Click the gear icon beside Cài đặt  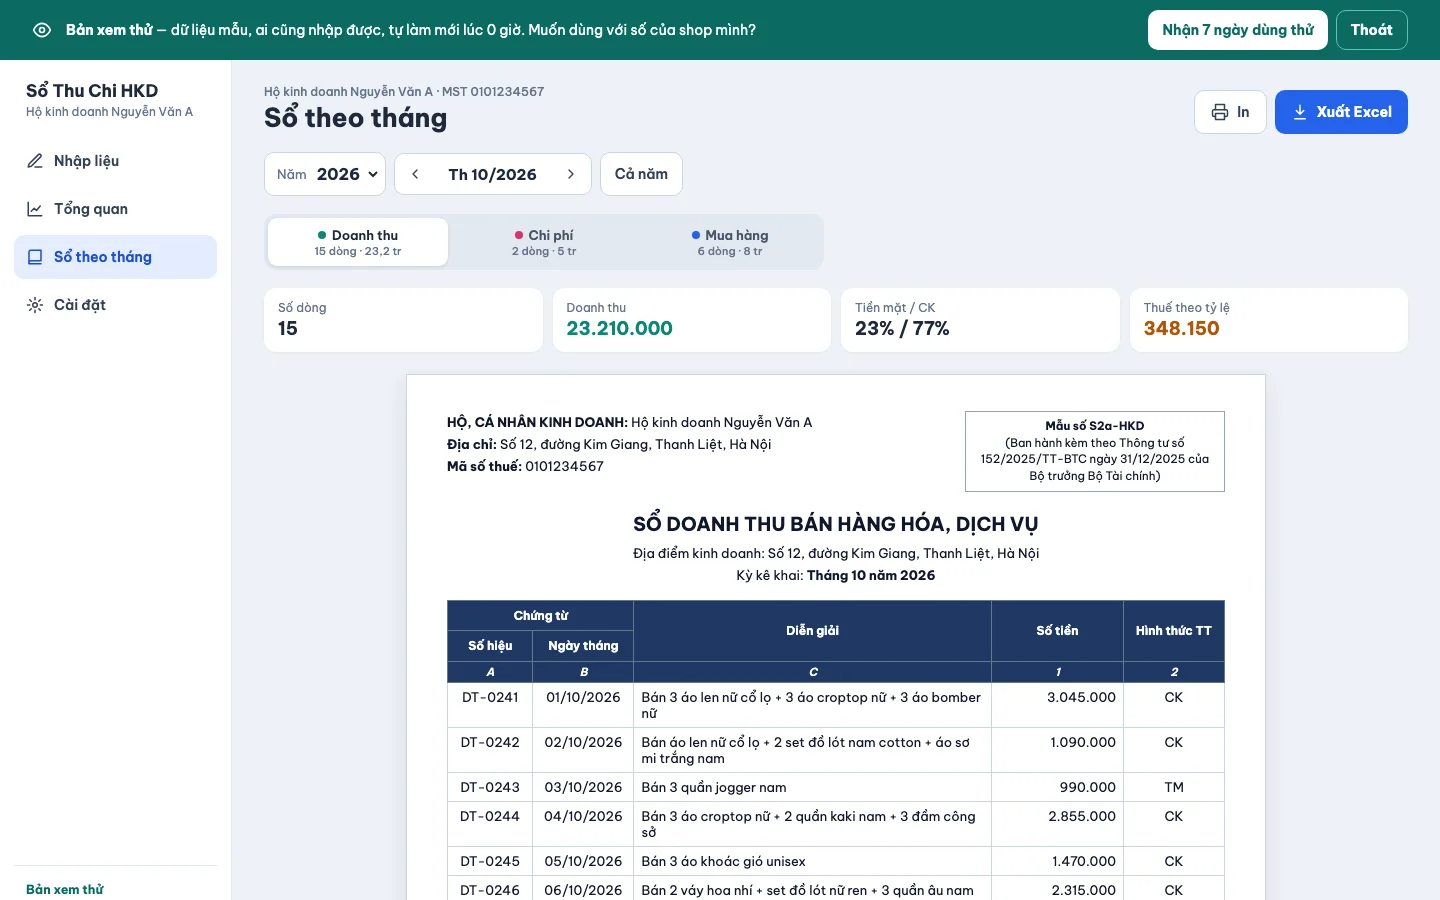35,305
